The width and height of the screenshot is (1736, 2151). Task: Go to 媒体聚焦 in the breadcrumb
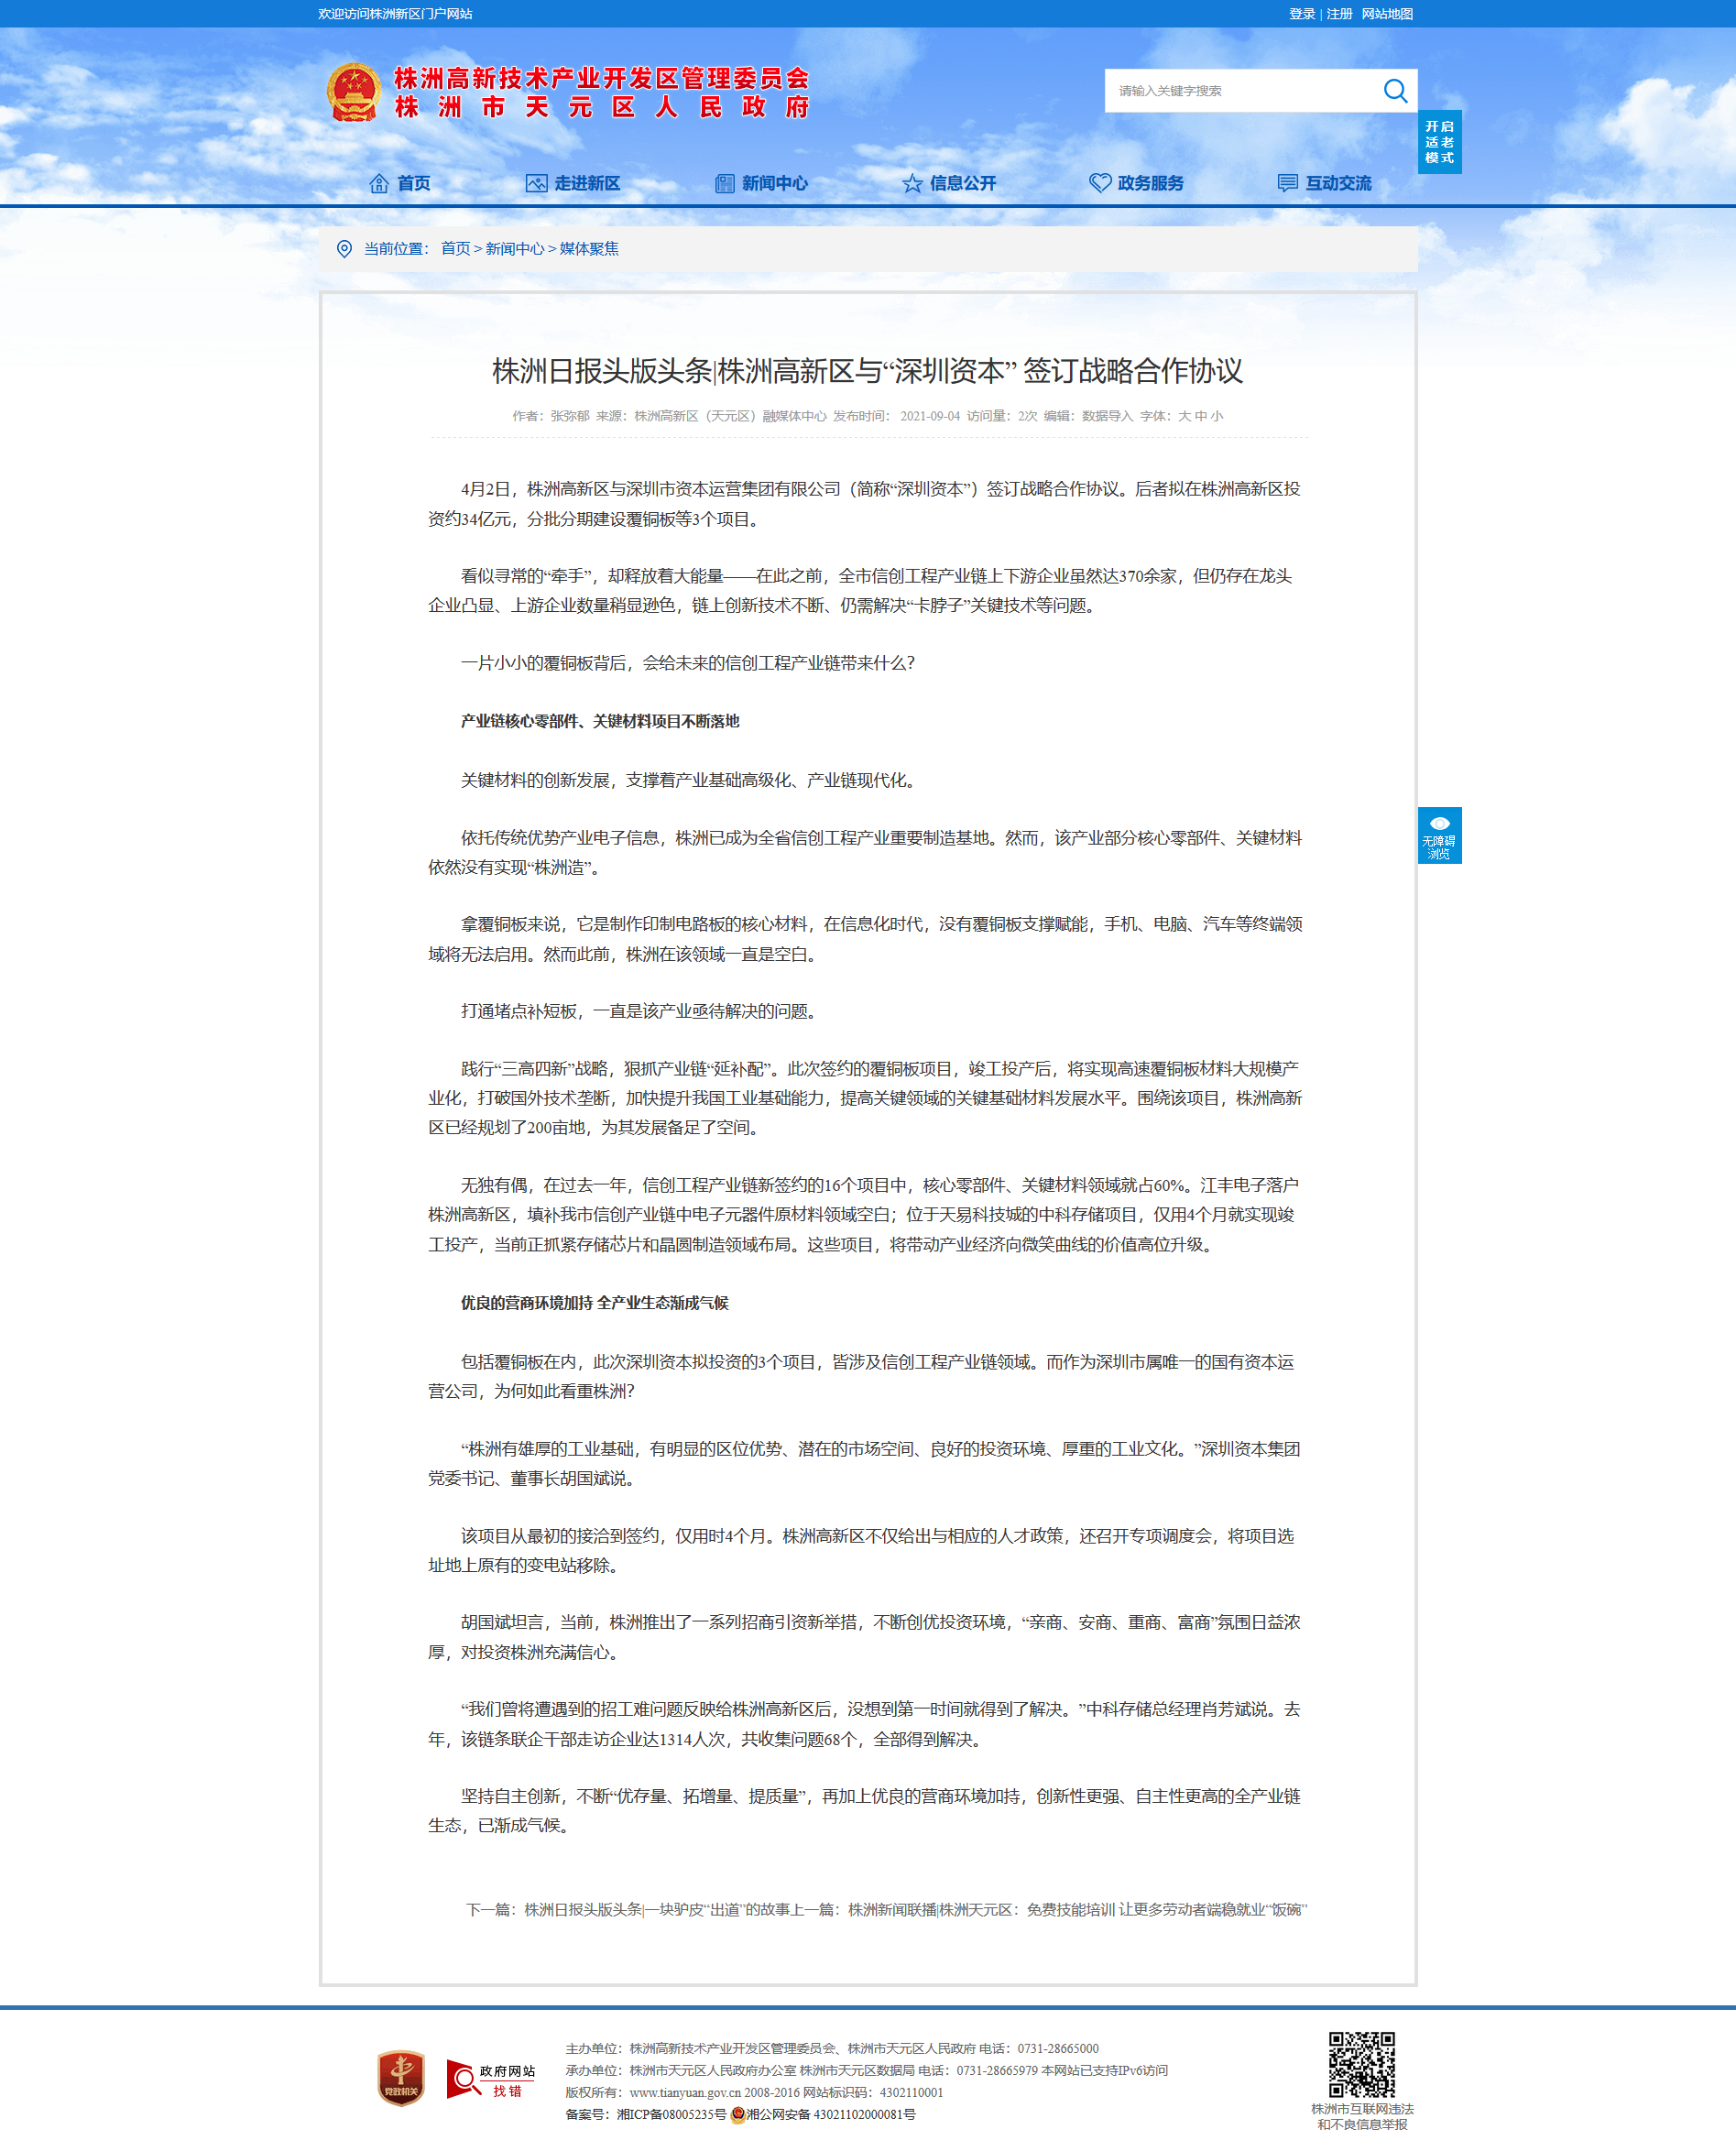pos(589,249)
